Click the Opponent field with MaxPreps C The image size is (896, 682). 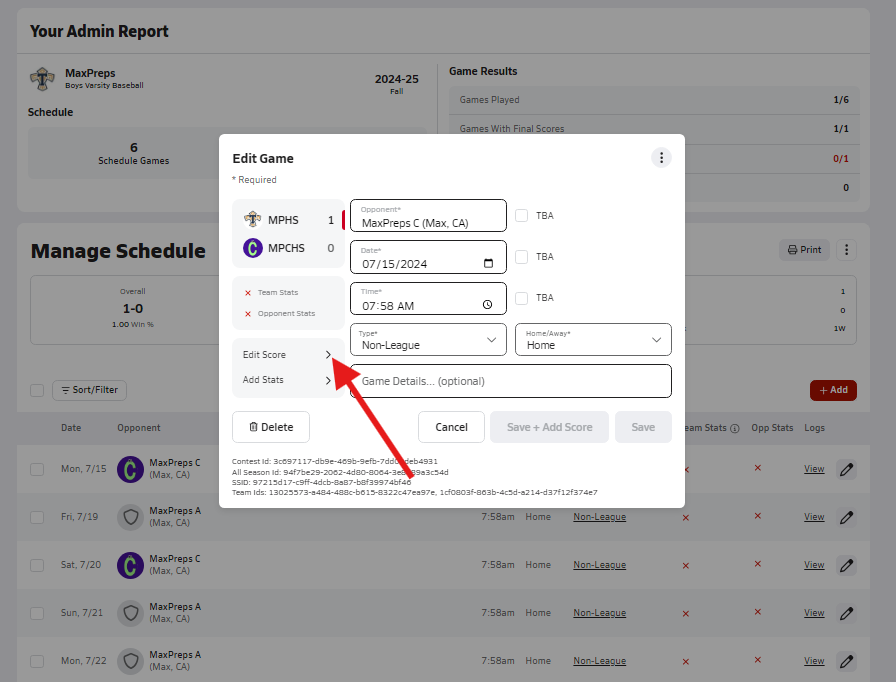click(x=428, y=216)
